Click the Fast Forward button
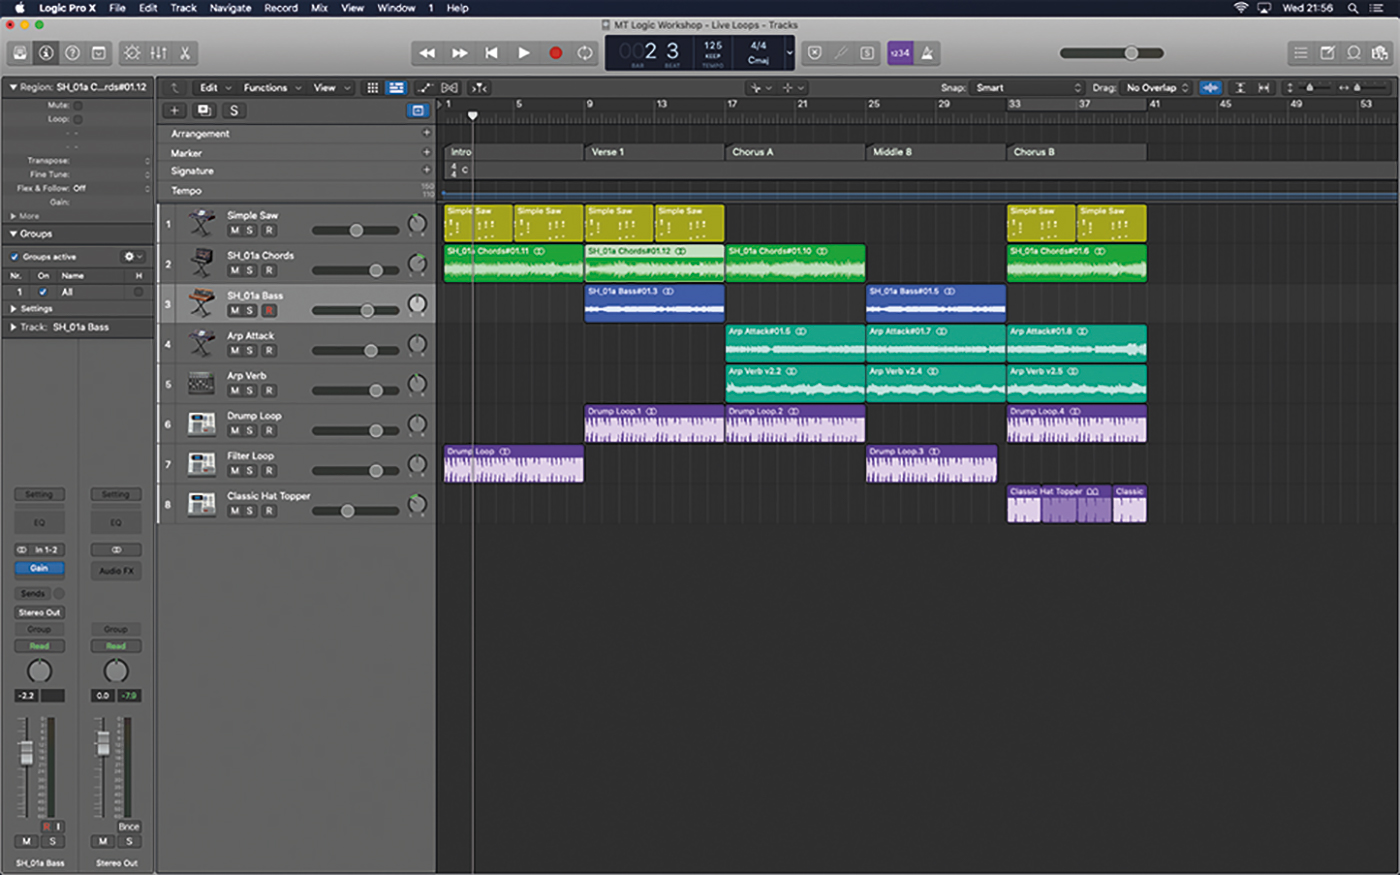 (x=459, y=53)
